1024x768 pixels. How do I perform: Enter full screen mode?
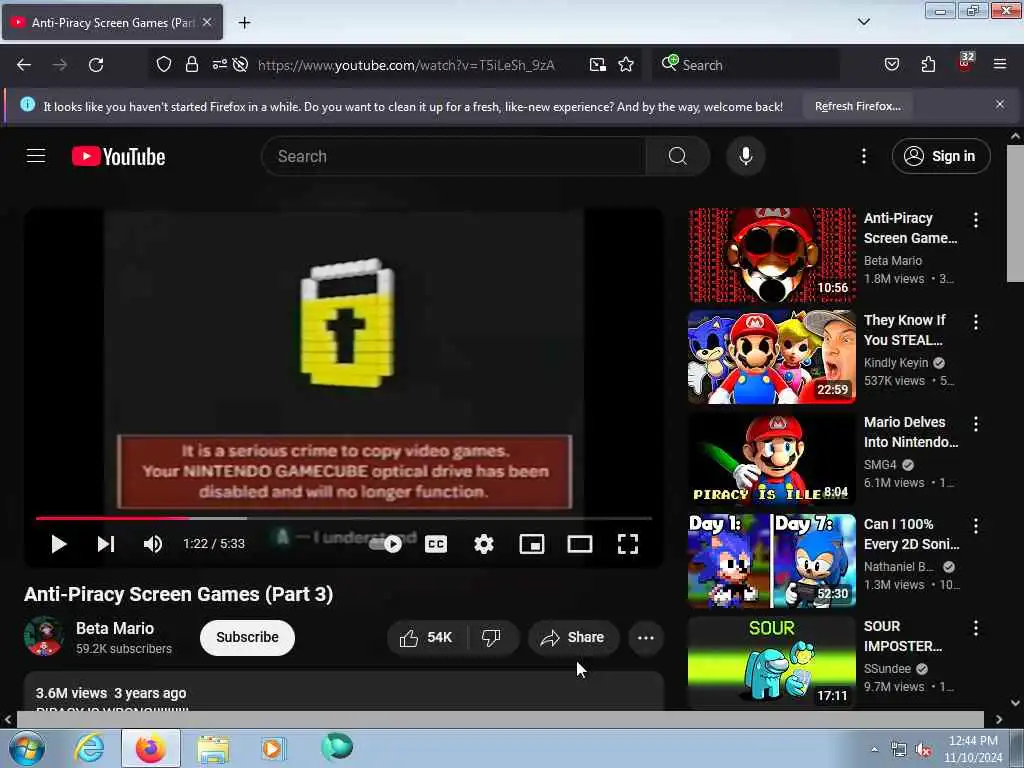pyautogui.click(x=628, y=544)
